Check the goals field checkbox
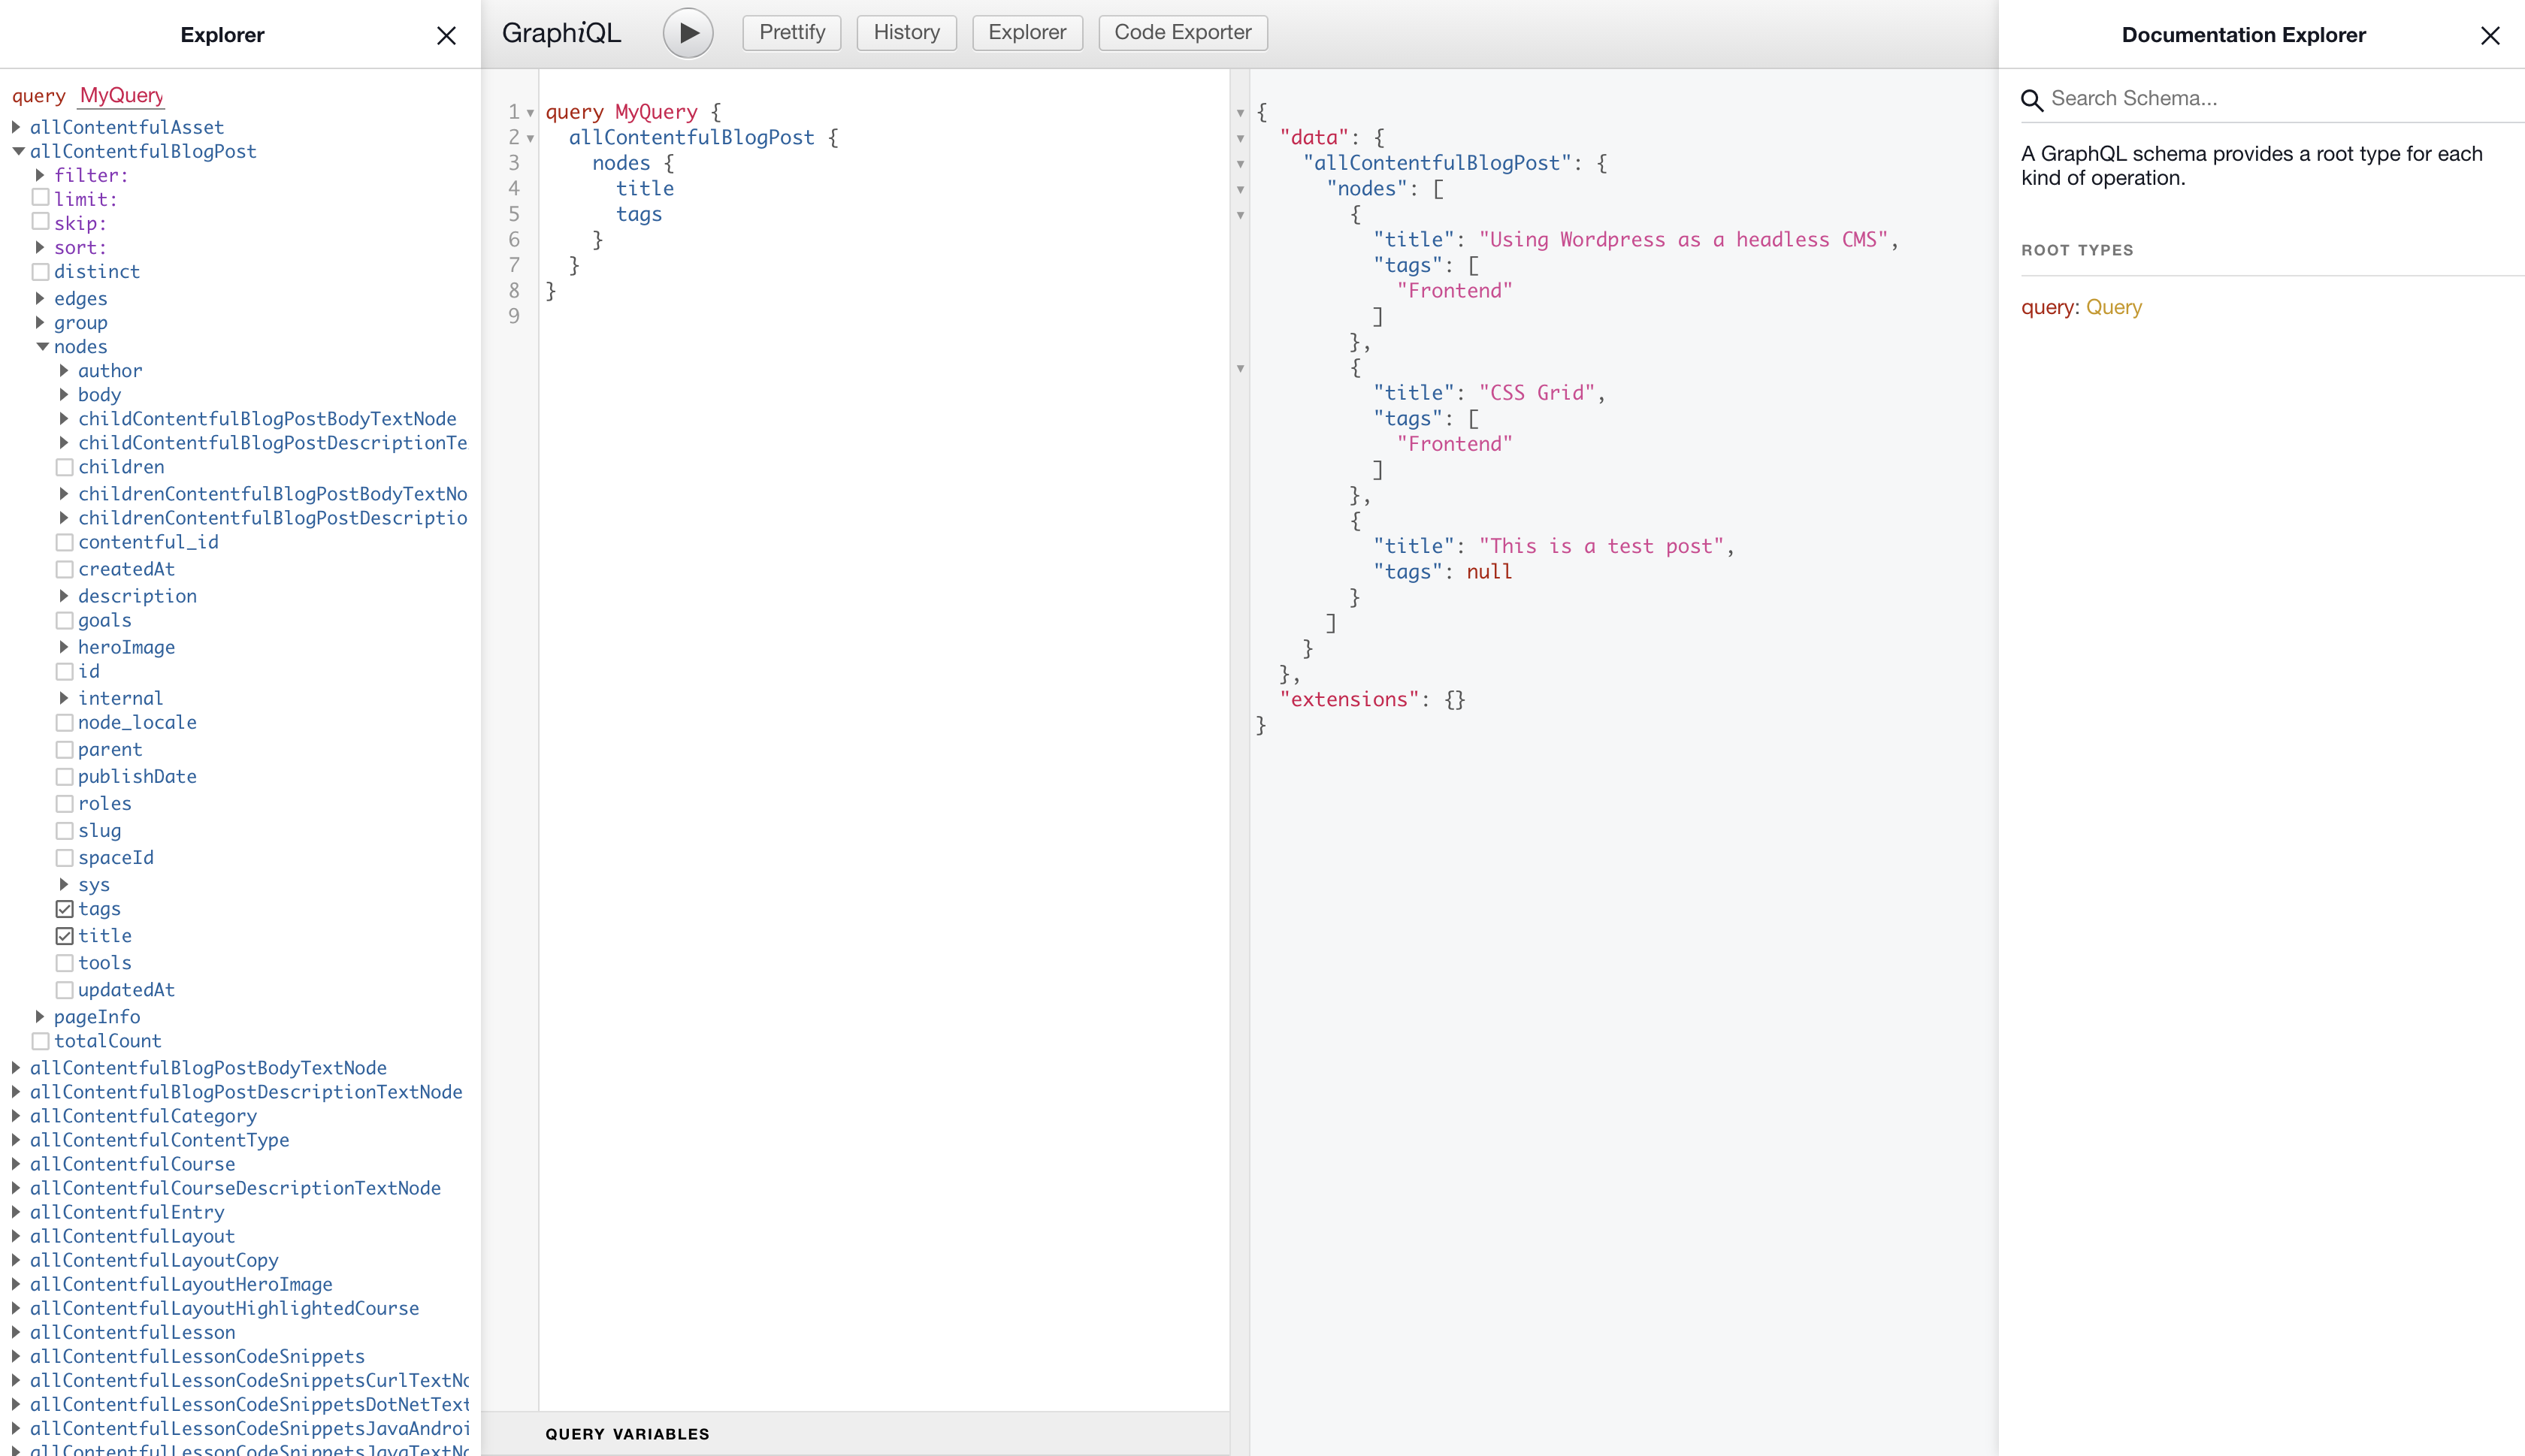The height and width of the screenshot is (1456, 2525). [x=65, y=620]
